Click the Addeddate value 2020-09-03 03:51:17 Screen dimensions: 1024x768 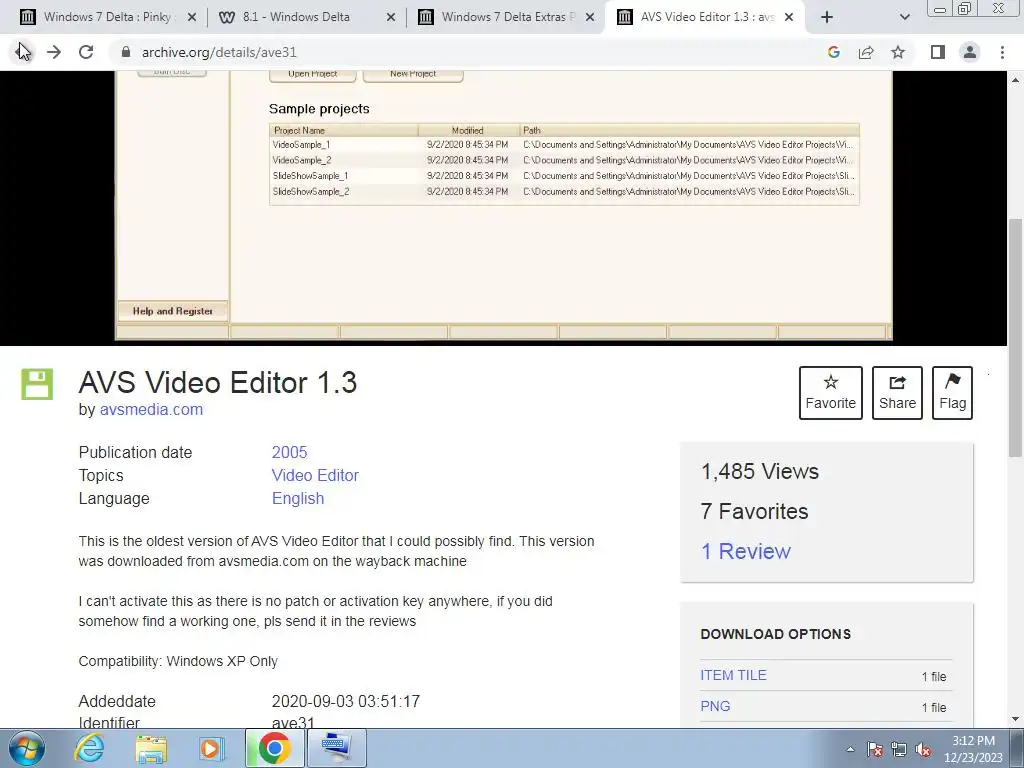345,701
